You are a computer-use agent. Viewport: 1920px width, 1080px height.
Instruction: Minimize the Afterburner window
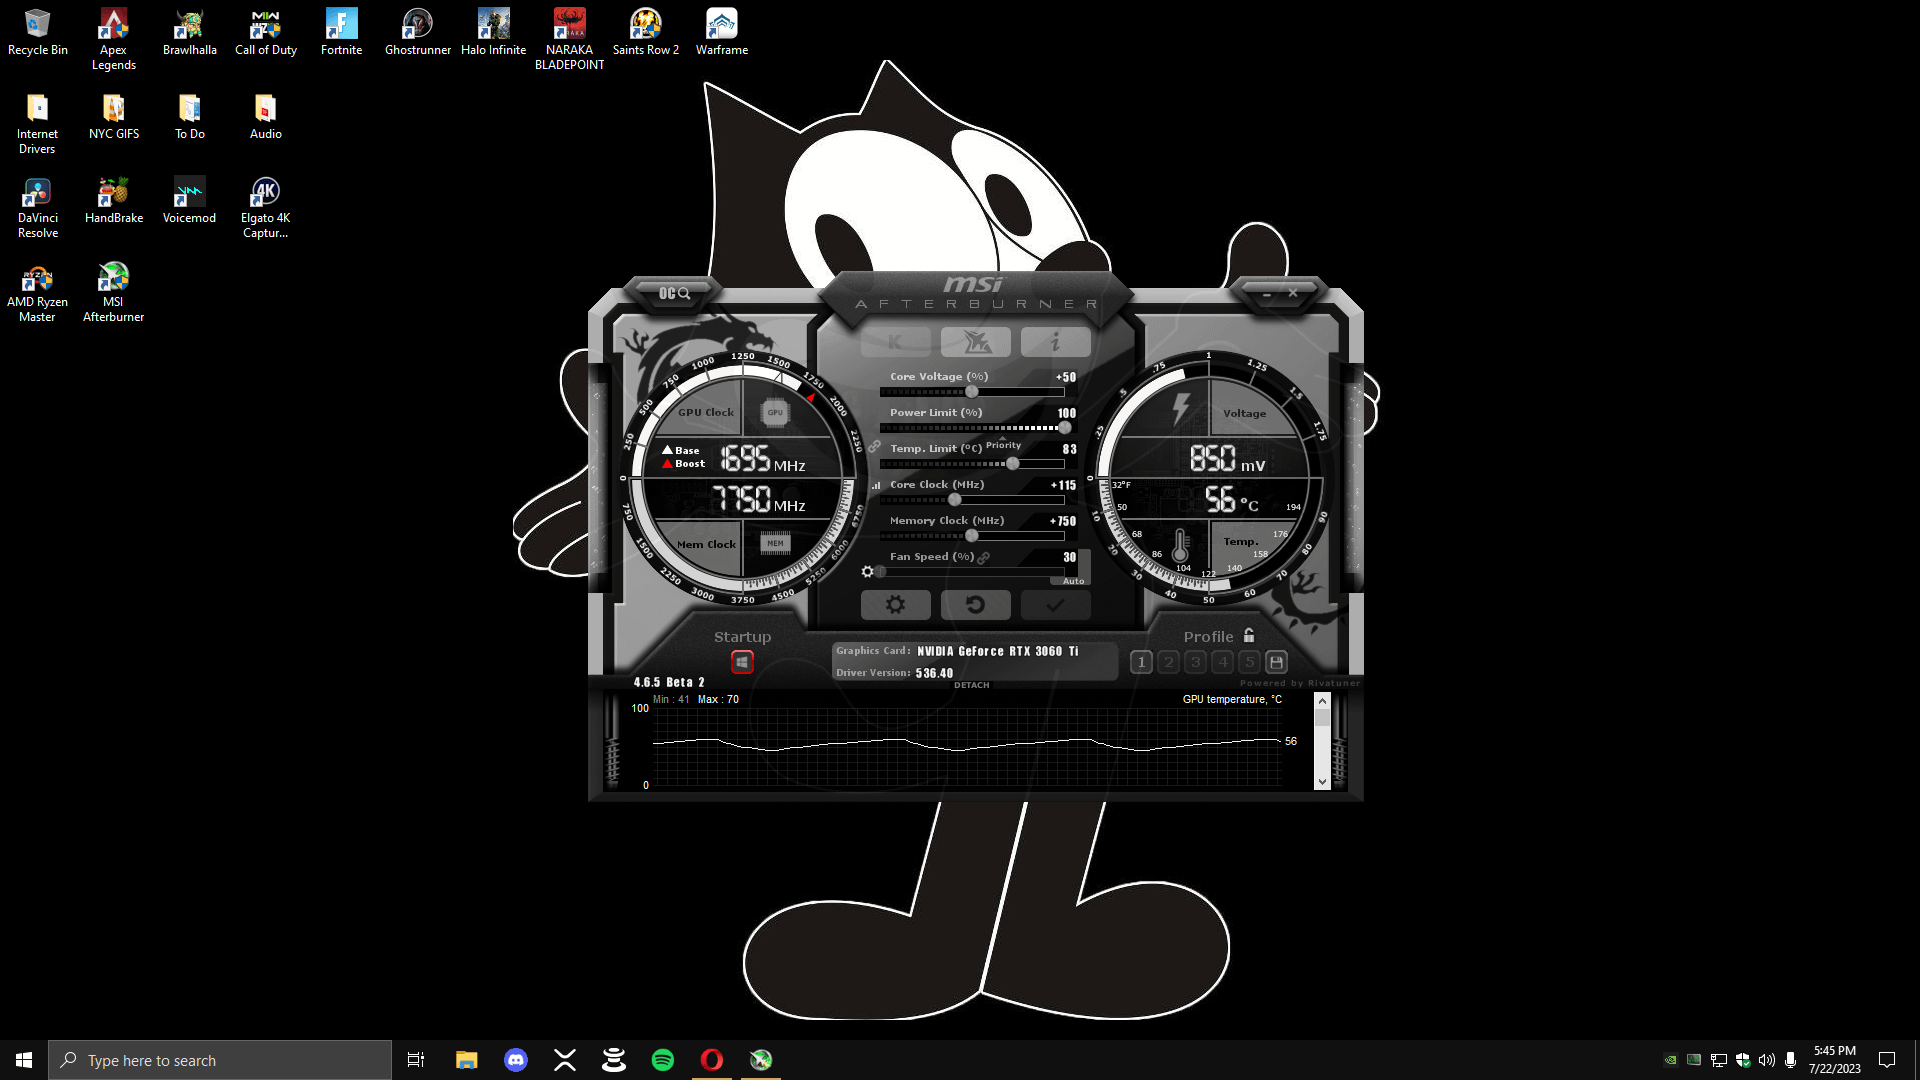pos(1266,294)
